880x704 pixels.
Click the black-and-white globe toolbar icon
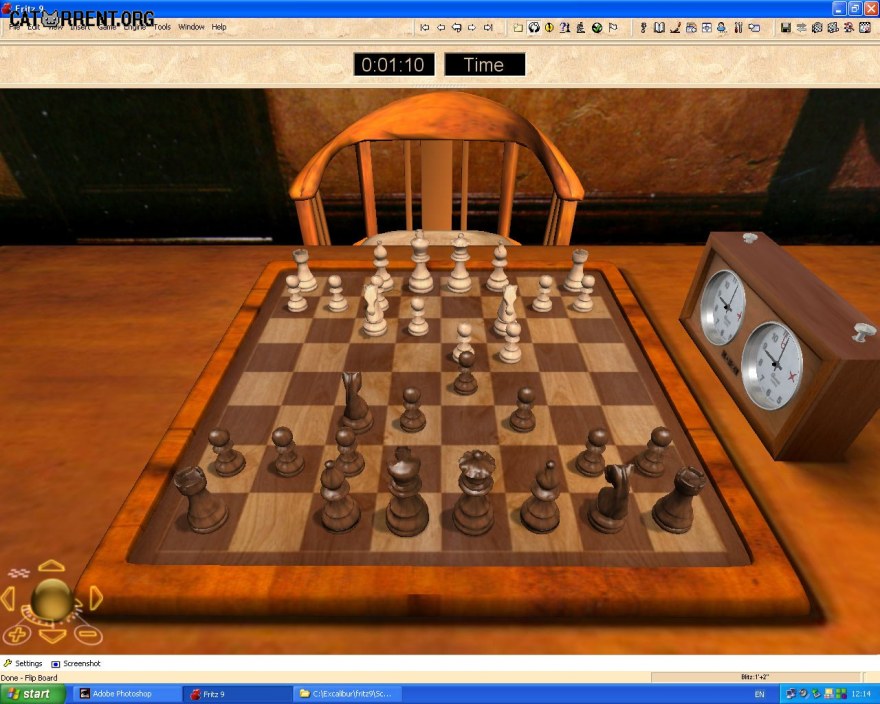(x=534, y=27)
